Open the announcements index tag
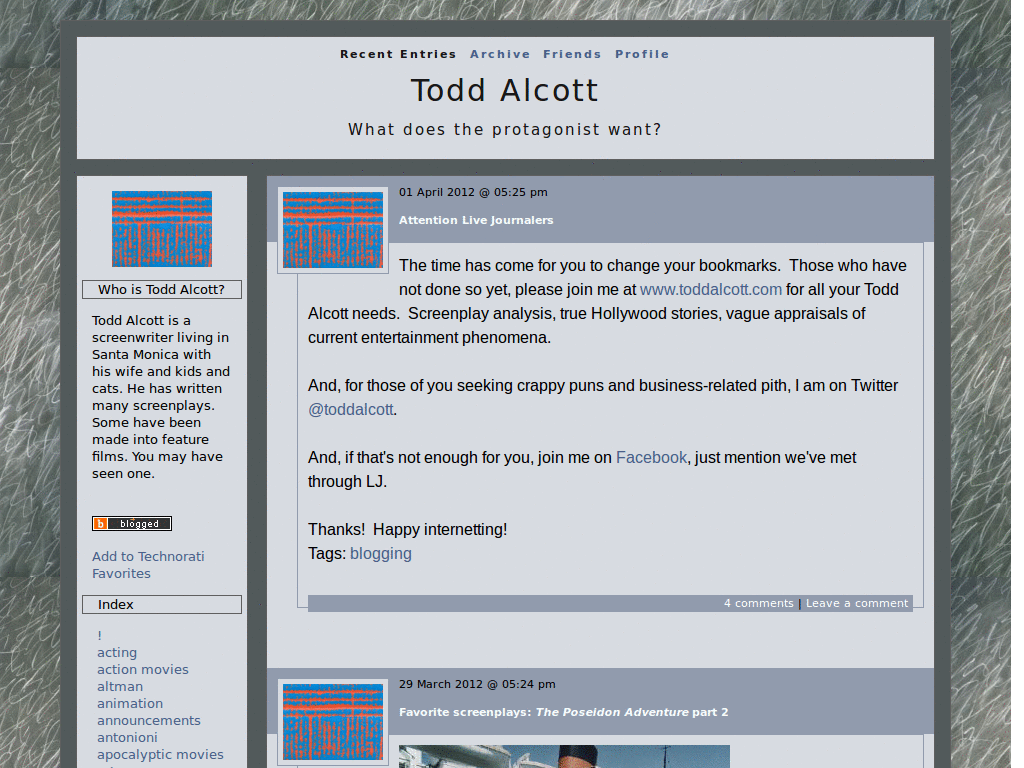 (x=148, y=720)
